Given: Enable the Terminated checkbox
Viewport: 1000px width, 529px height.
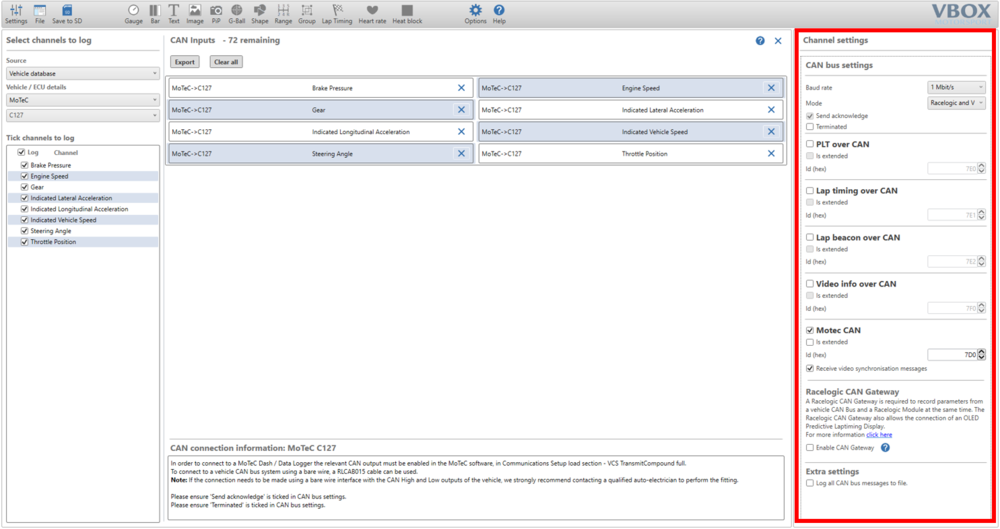Looking at the screenshot, I should (810, 127).
